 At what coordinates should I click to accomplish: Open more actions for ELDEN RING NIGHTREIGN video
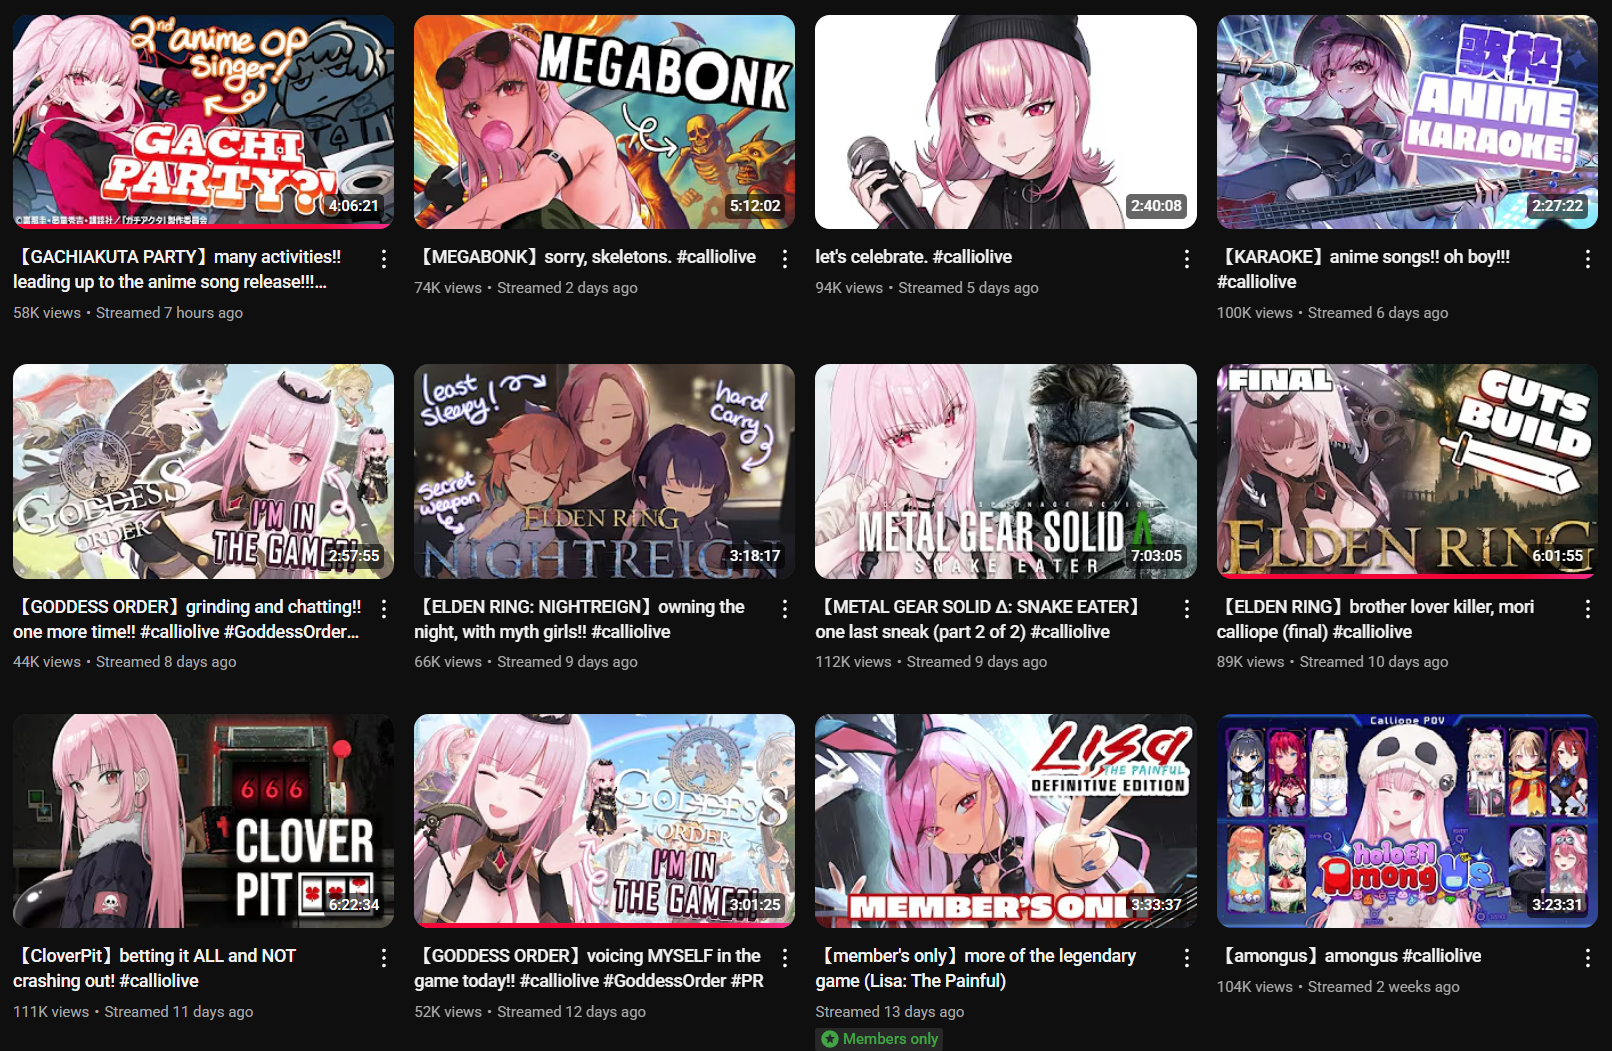pos(785,608)
